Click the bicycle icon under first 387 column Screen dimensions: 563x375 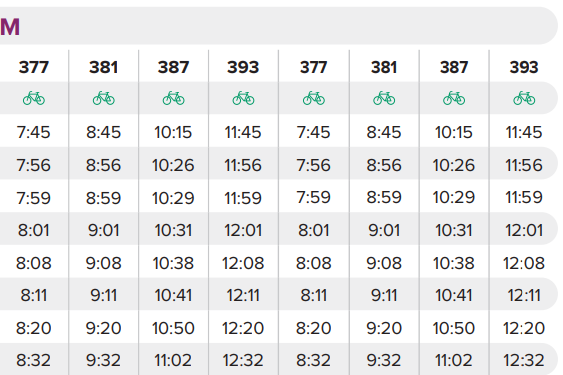click(173, 98)
